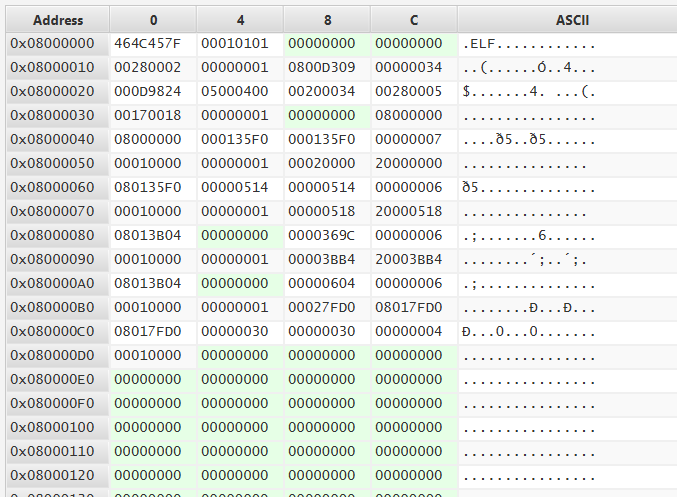Select address cell 0x08000080
This screenshot has height=497, width=677.
58,235
